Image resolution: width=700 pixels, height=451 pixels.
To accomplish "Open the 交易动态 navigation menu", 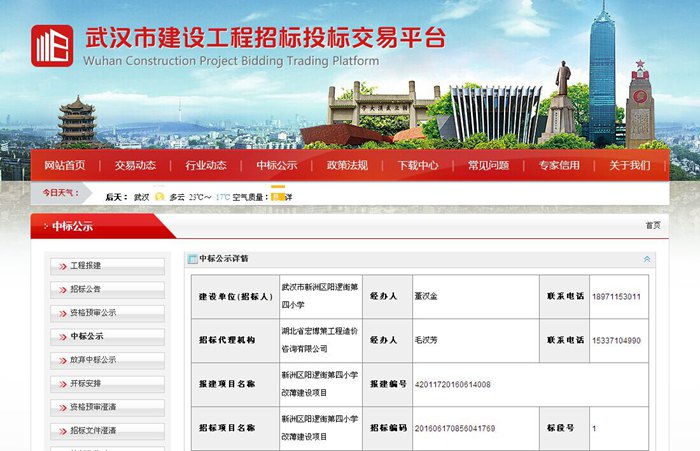I will [x=134, y=165].
